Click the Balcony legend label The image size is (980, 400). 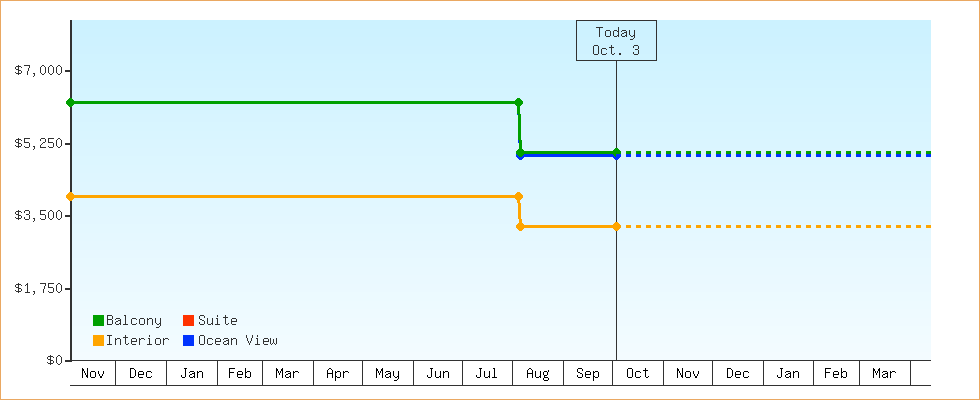click(134, 320)
